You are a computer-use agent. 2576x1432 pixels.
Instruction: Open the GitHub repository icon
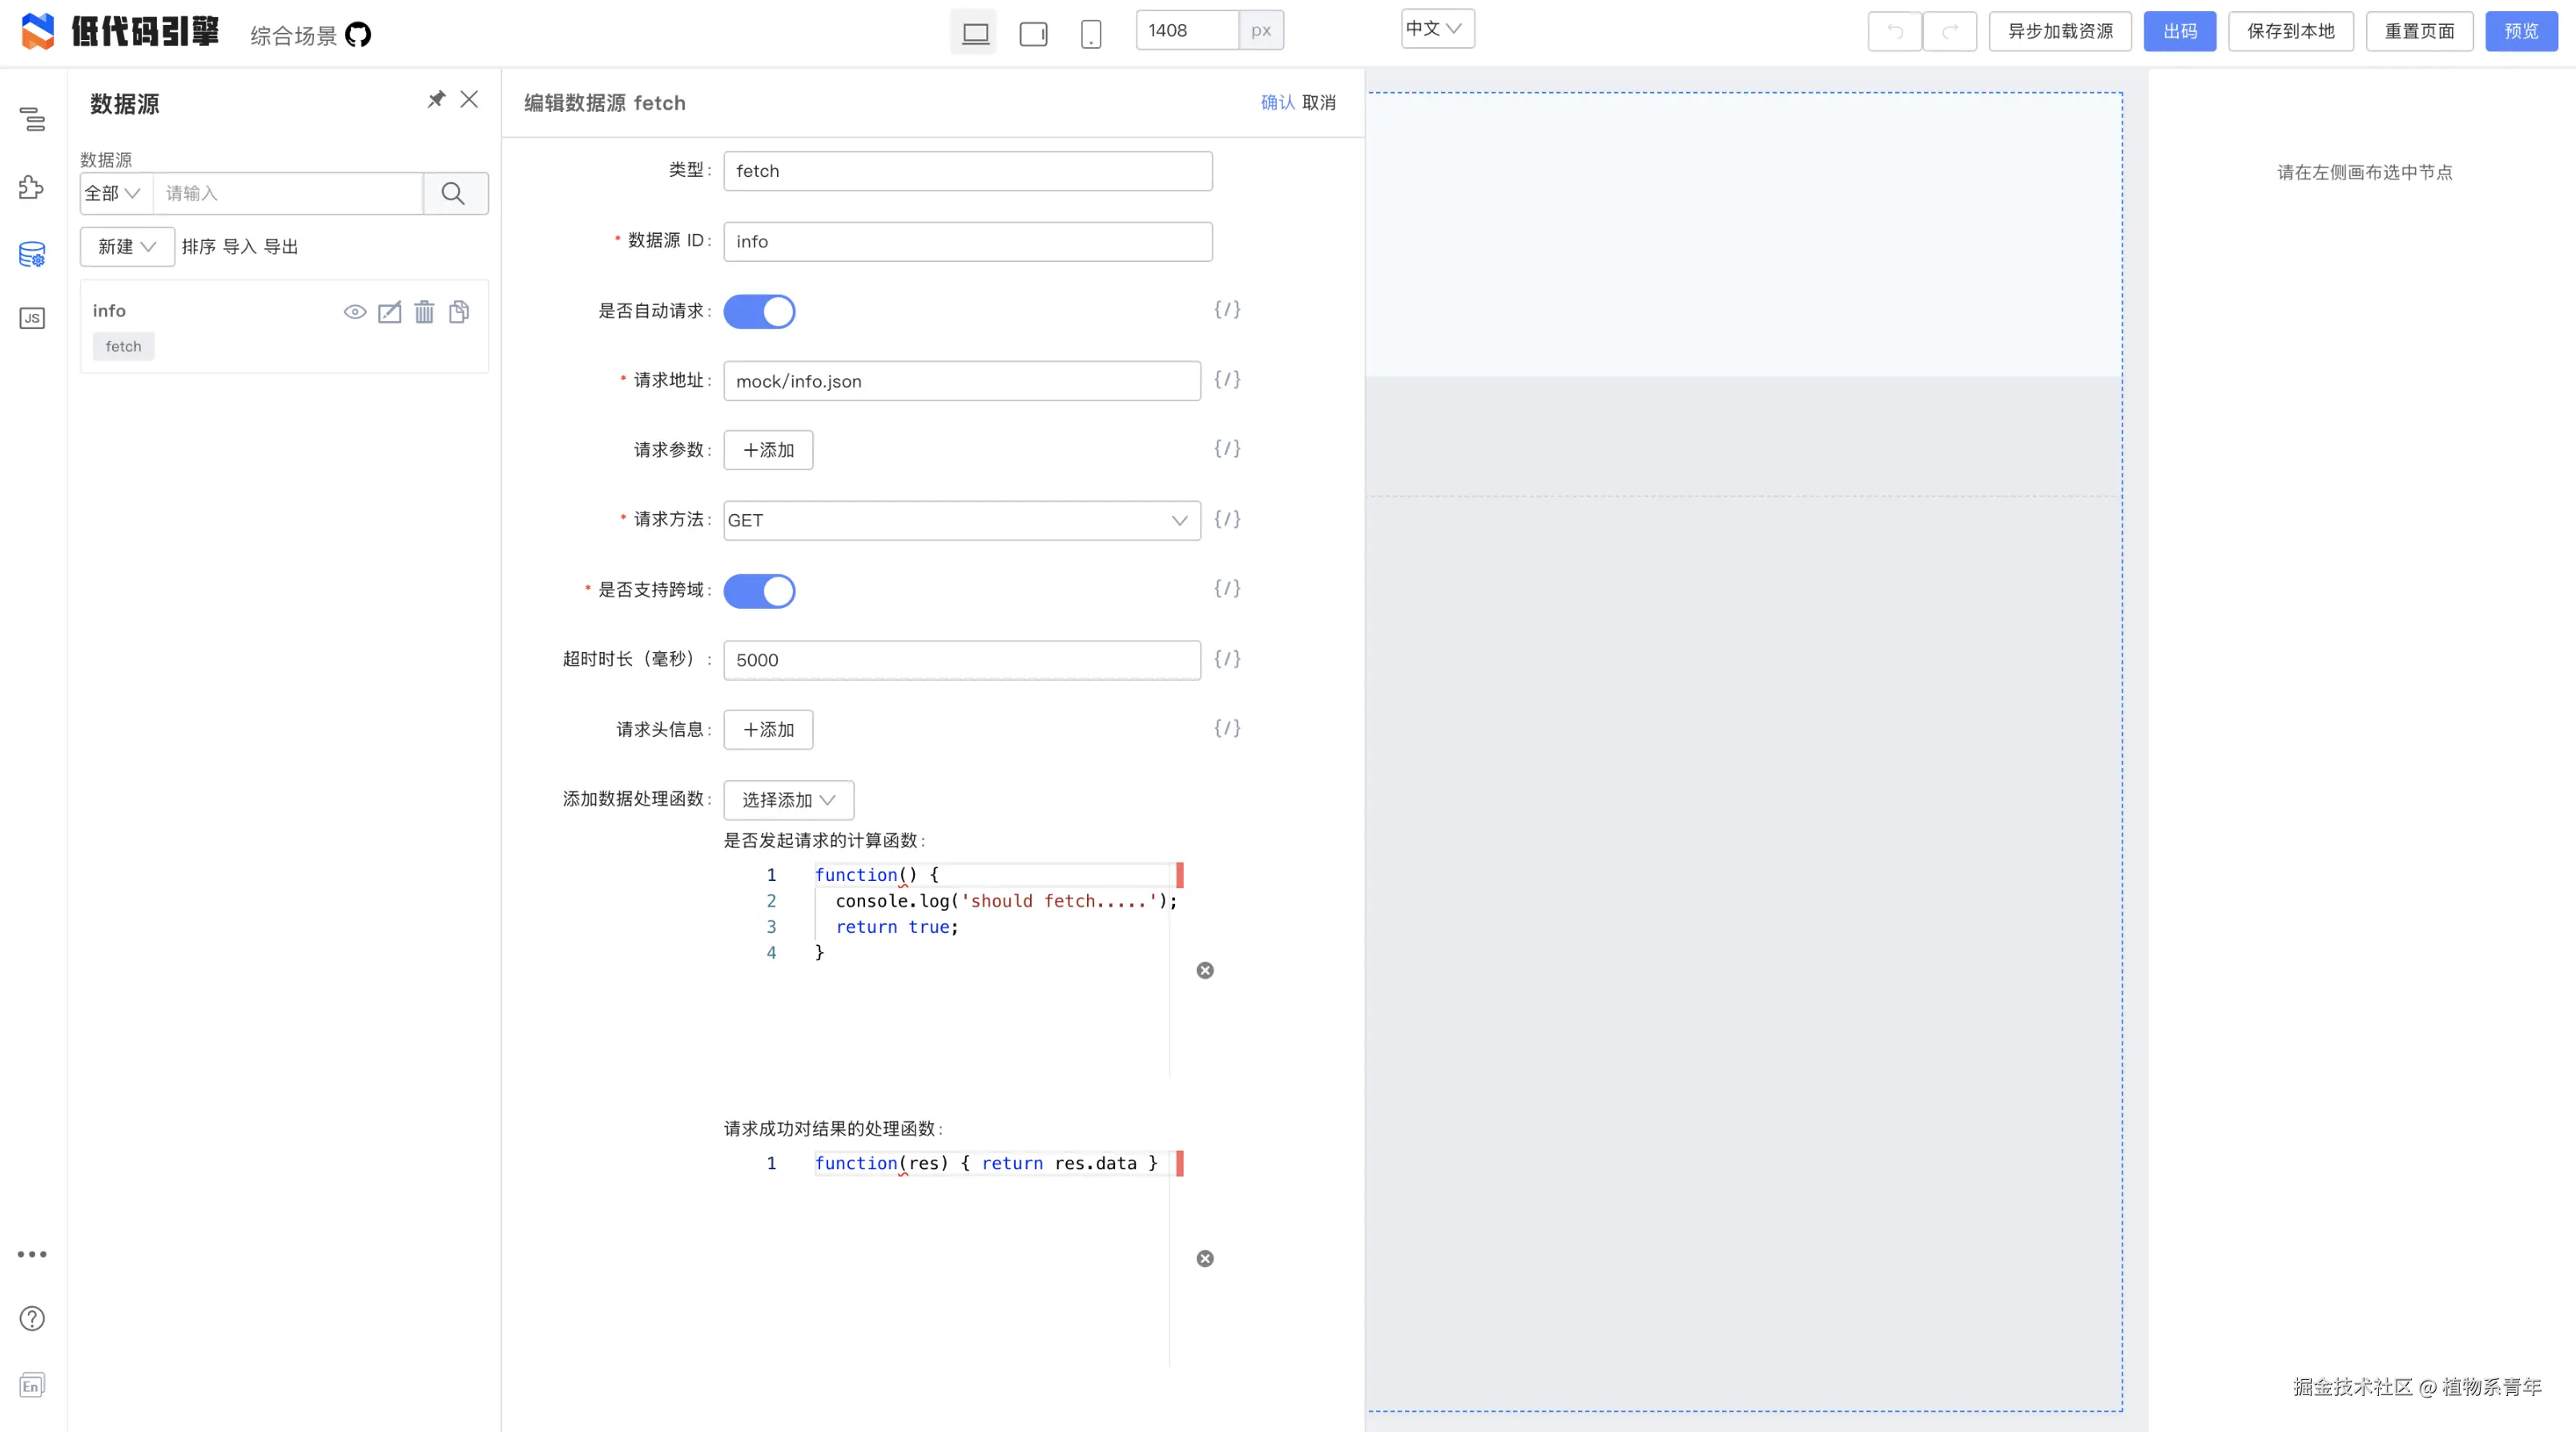358,35
